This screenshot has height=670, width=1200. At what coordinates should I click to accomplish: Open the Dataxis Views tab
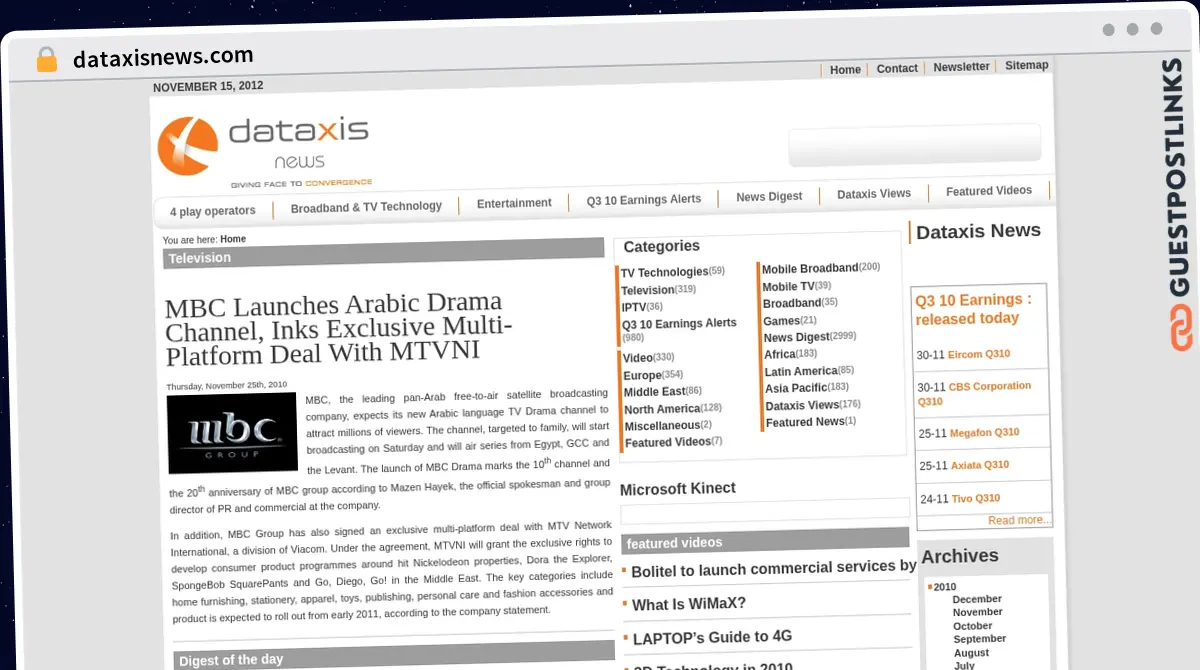874,193
